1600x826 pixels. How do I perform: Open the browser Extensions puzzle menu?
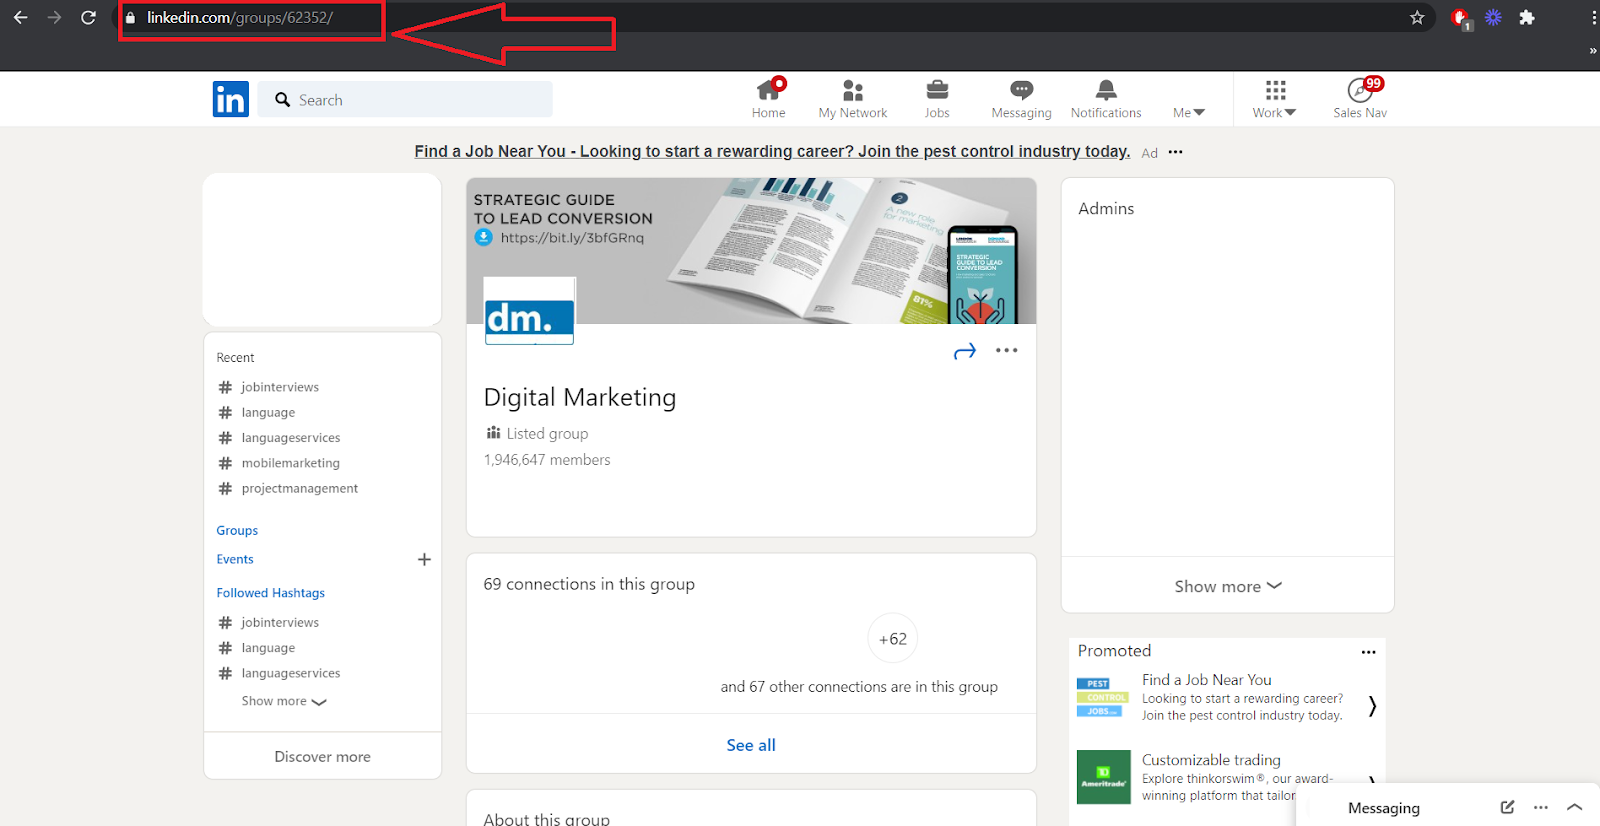(x=1527, y=18)
